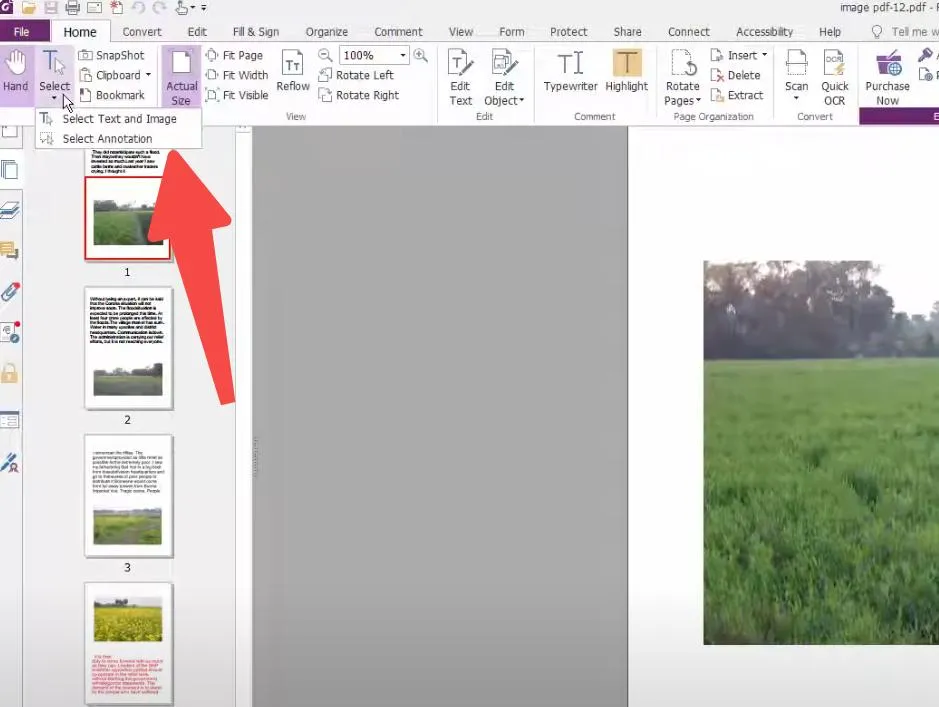Open the Edit Text tool
The height and width of the screenshot is (707, 939).
(x=459, y=75)
